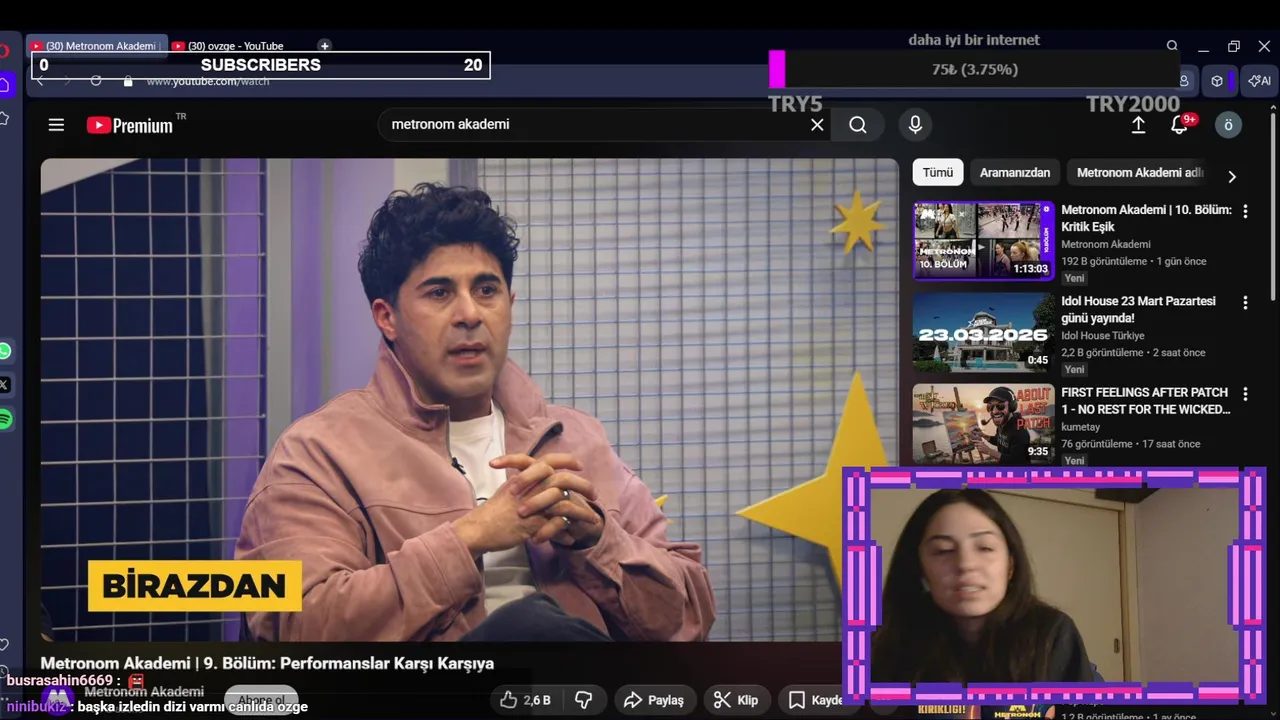
Task: Open the YouTube hamburger guide menu
Action: tap(56, 125)
